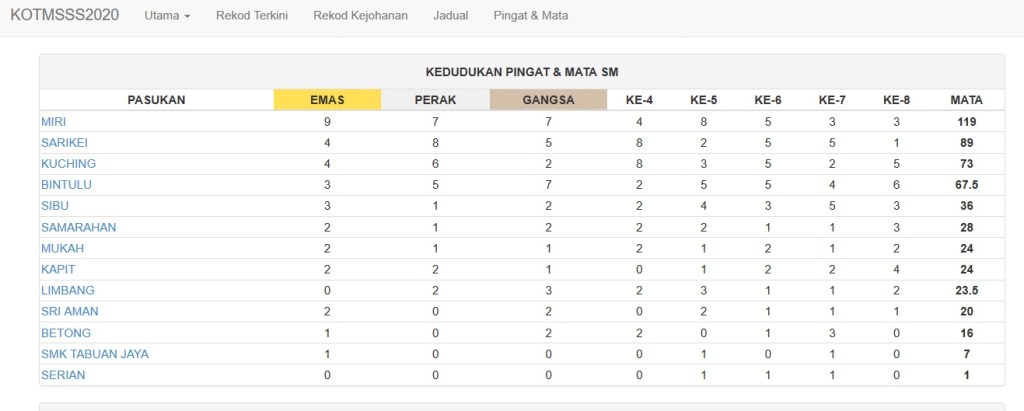Click the KOTMSSS2020 brand link
The width and height of the screenshot is (1024, 411).
(64, 16)
